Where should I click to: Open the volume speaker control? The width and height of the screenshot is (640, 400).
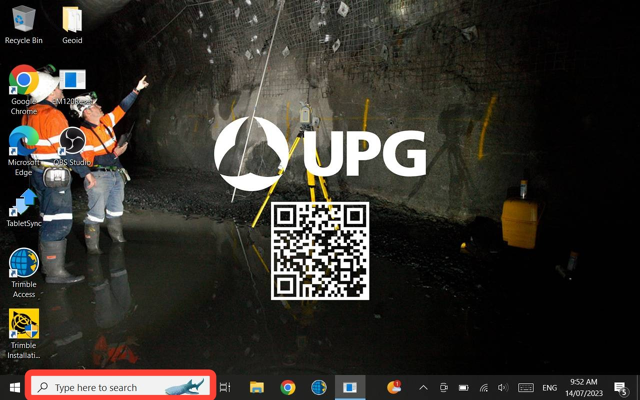click(x=503, y=387)
